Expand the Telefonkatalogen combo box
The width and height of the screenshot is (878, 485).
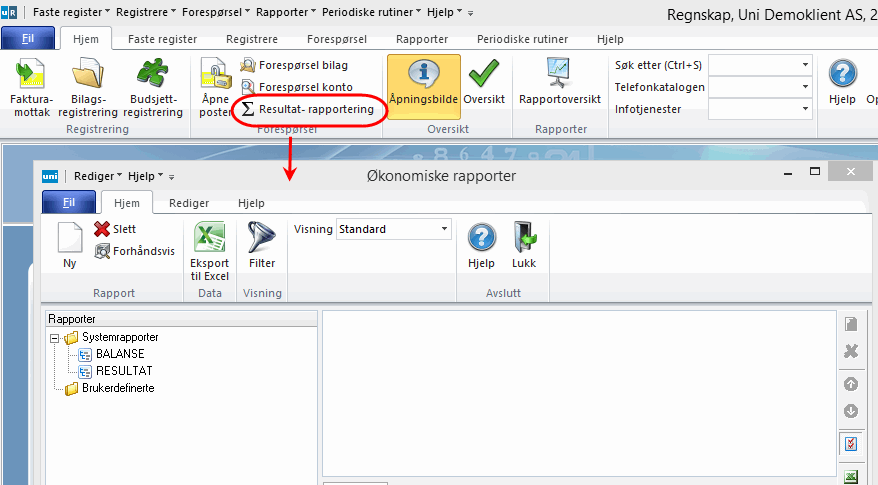click(805, 87)
